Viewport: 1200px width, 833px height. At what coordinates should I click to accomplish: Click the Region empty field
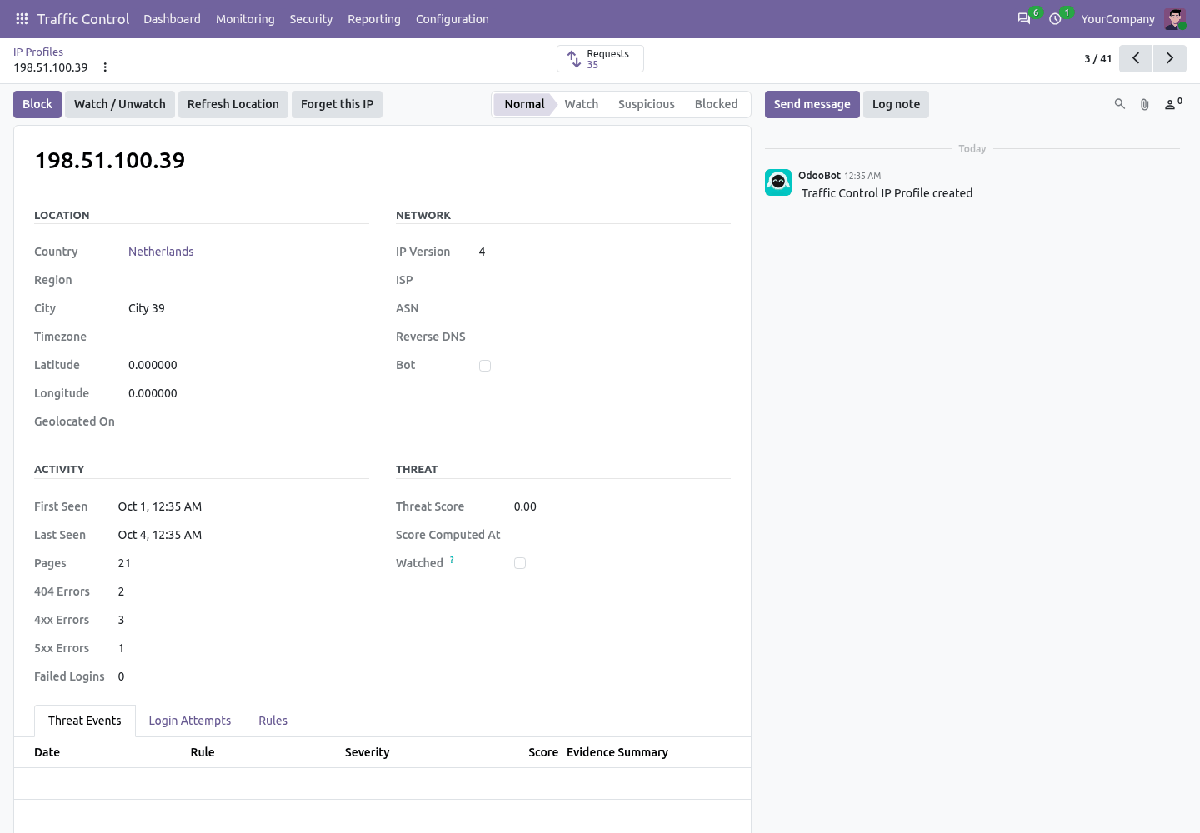click(x=248, y=281)
